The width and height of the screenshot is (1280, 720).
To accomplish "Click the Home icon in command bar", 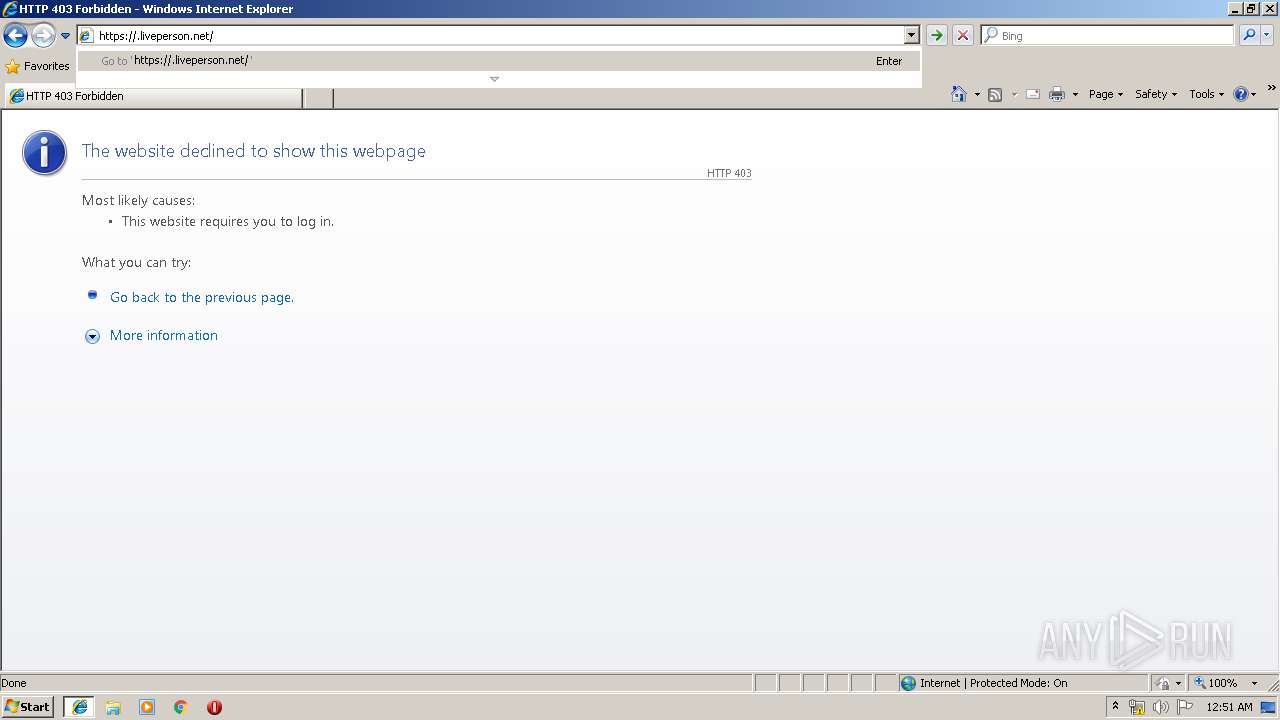I will pyautogui.click(x=958, y=94).
